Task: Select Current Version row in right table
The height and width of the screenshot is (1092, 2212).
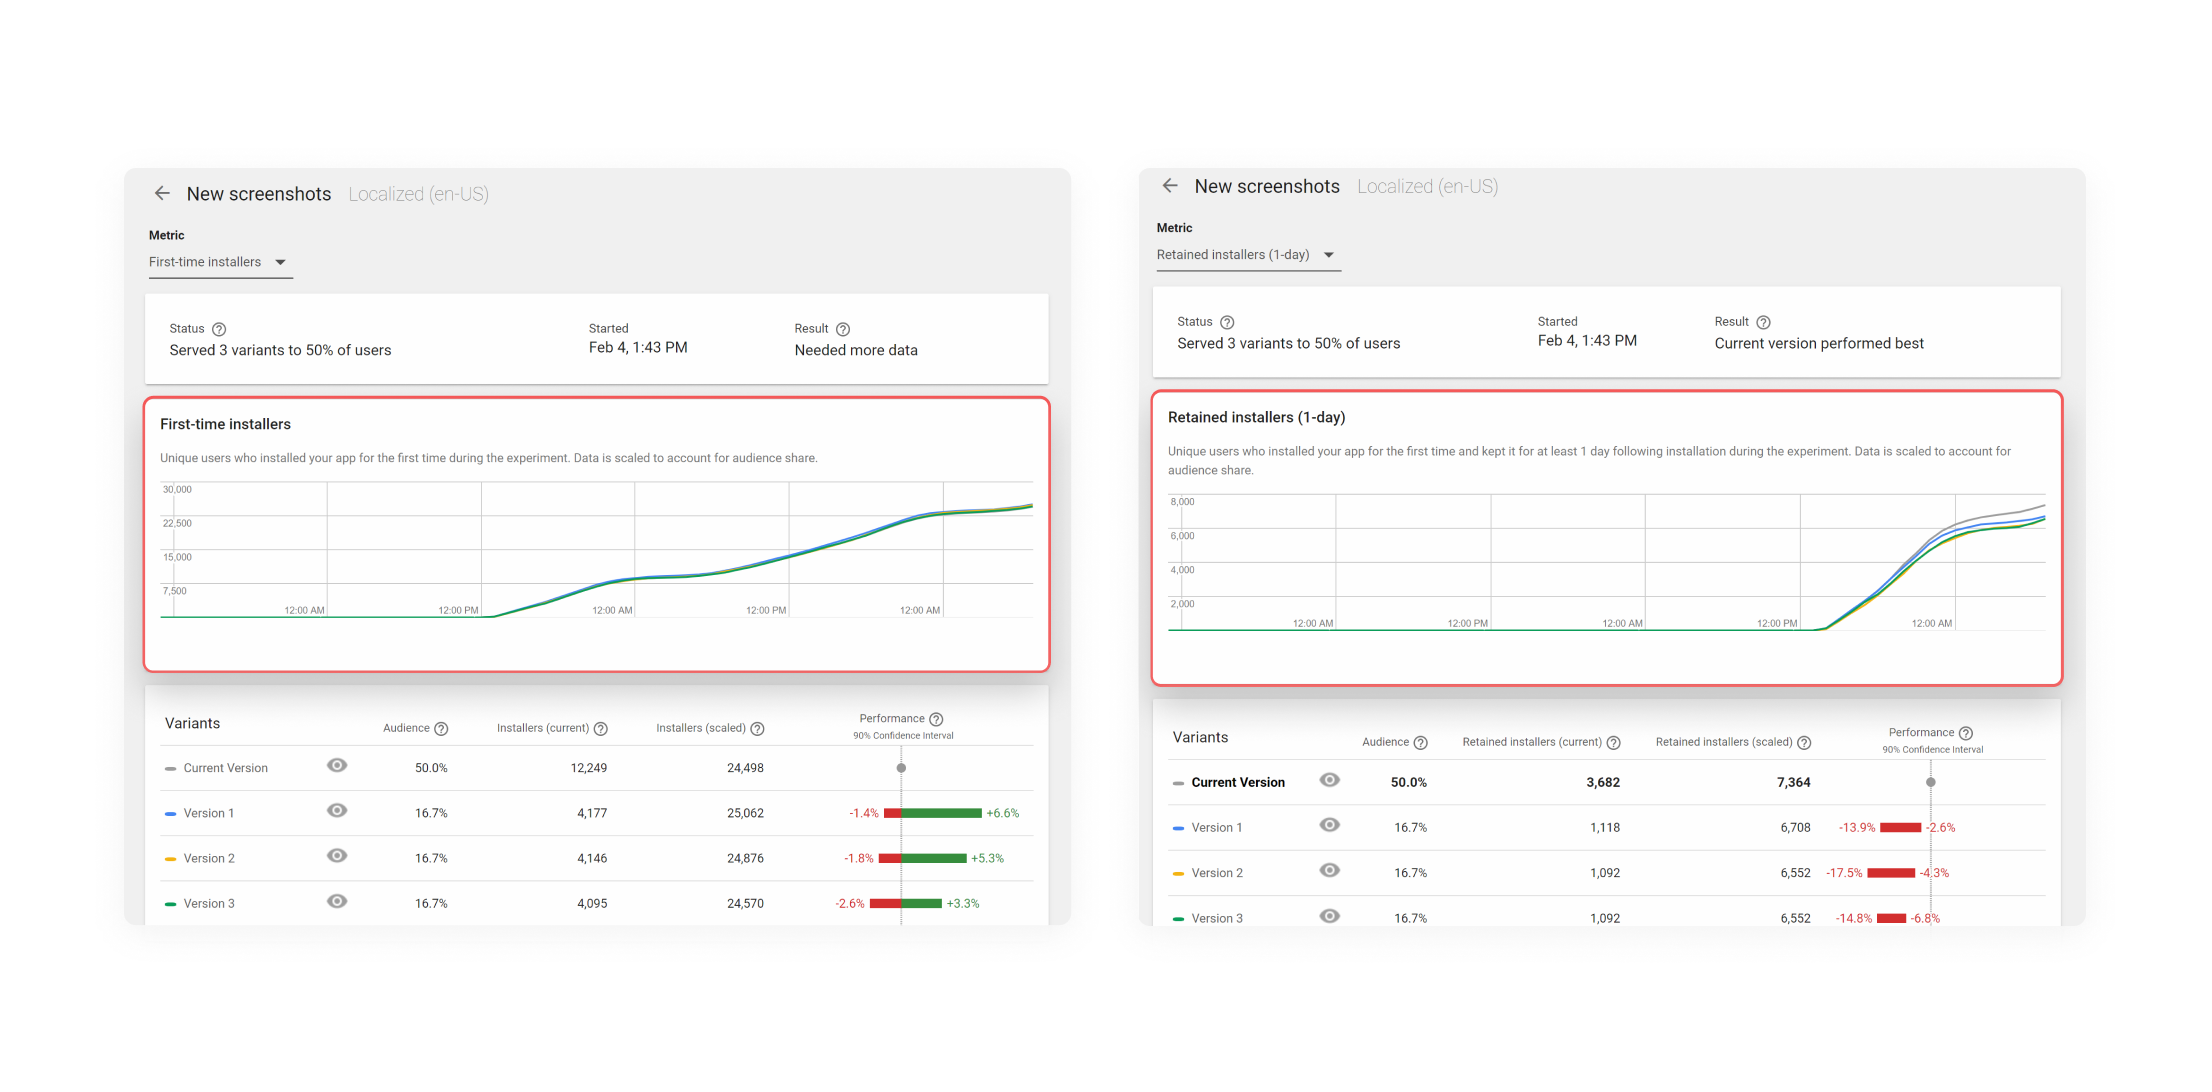Action: pos(1237,783)
